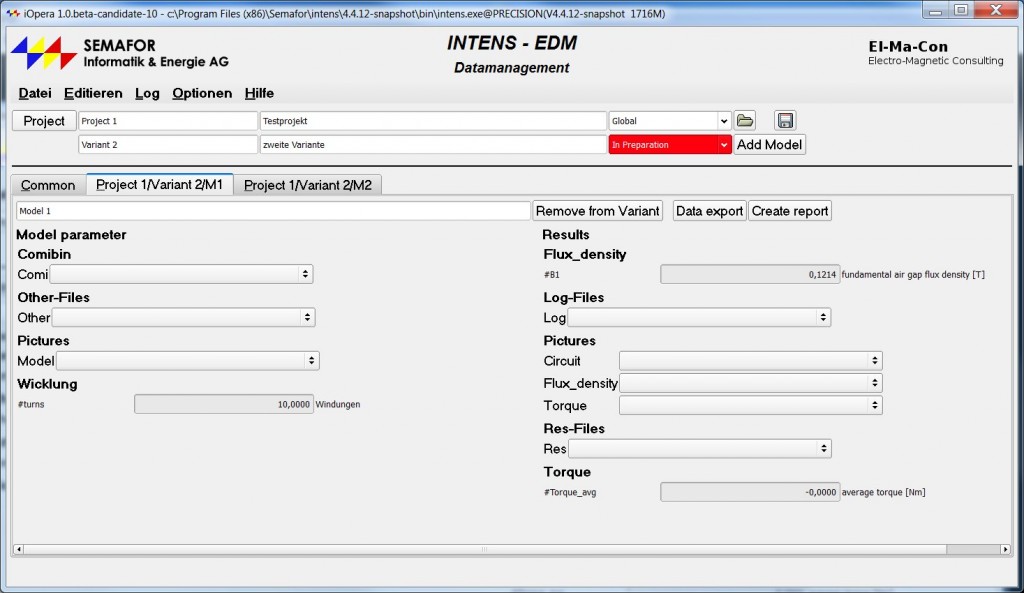
Task: Open the Circuit pictures combo box
Action: 751,361
